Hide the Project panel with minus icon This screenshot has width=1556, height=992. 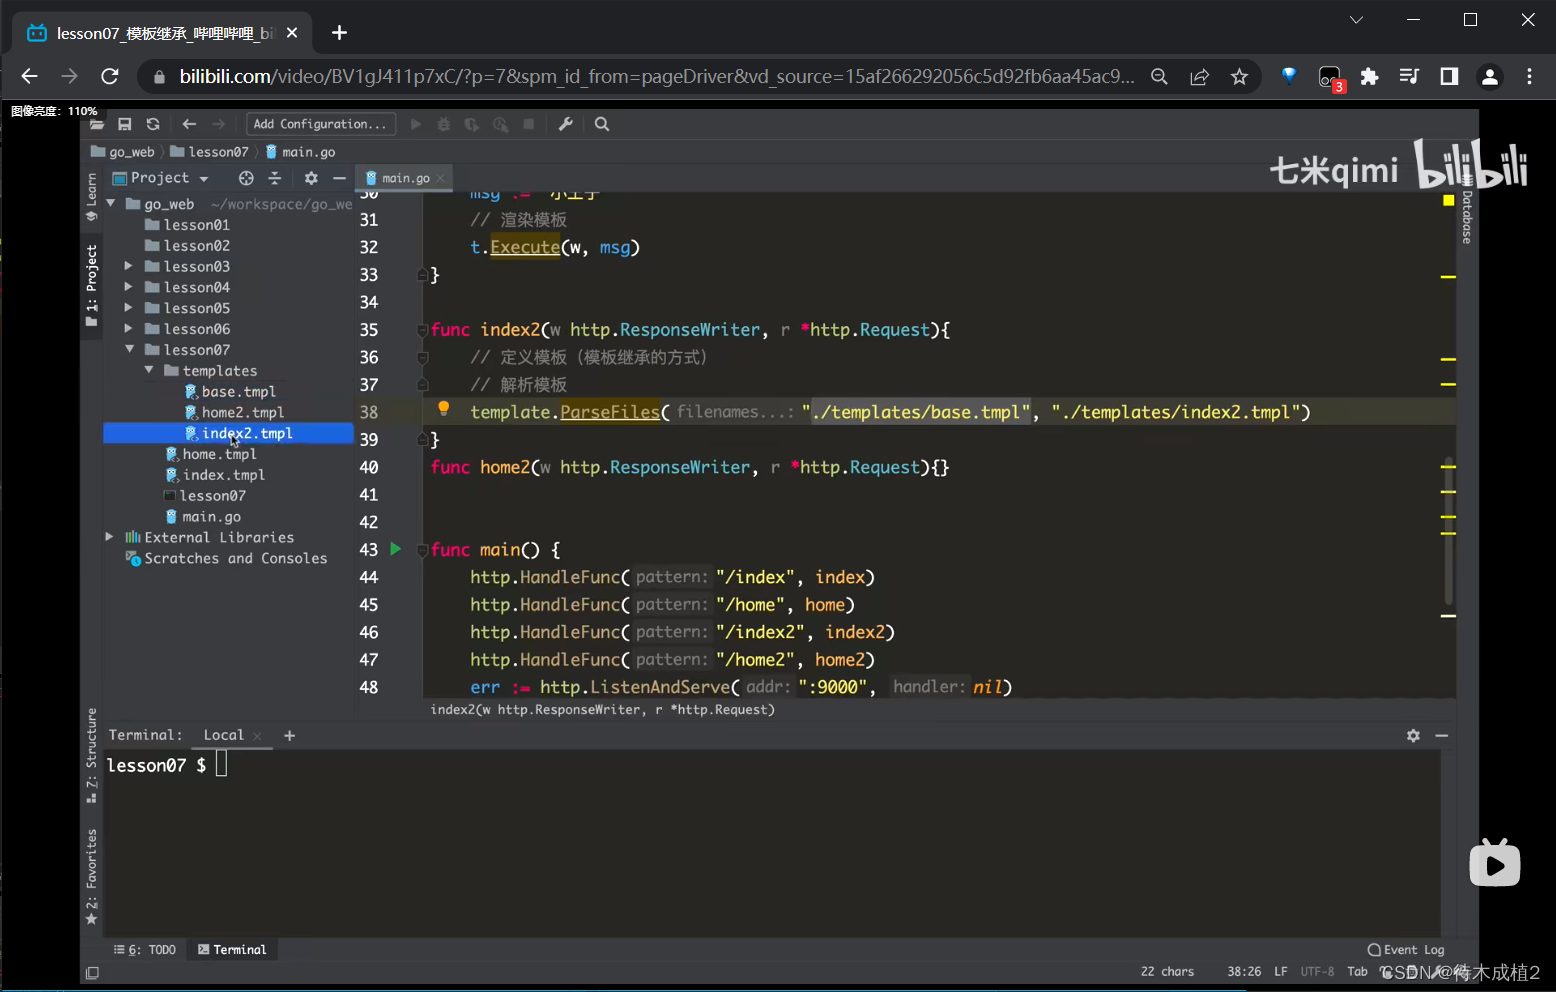pos(339,178)
